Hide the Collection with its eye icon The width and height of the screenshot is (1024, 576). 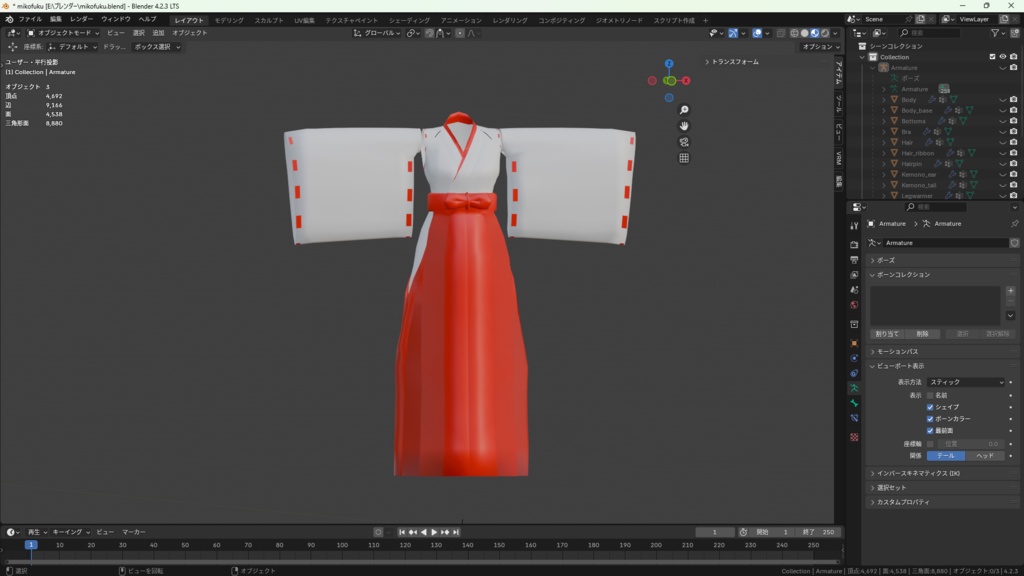click(1002, 57)
